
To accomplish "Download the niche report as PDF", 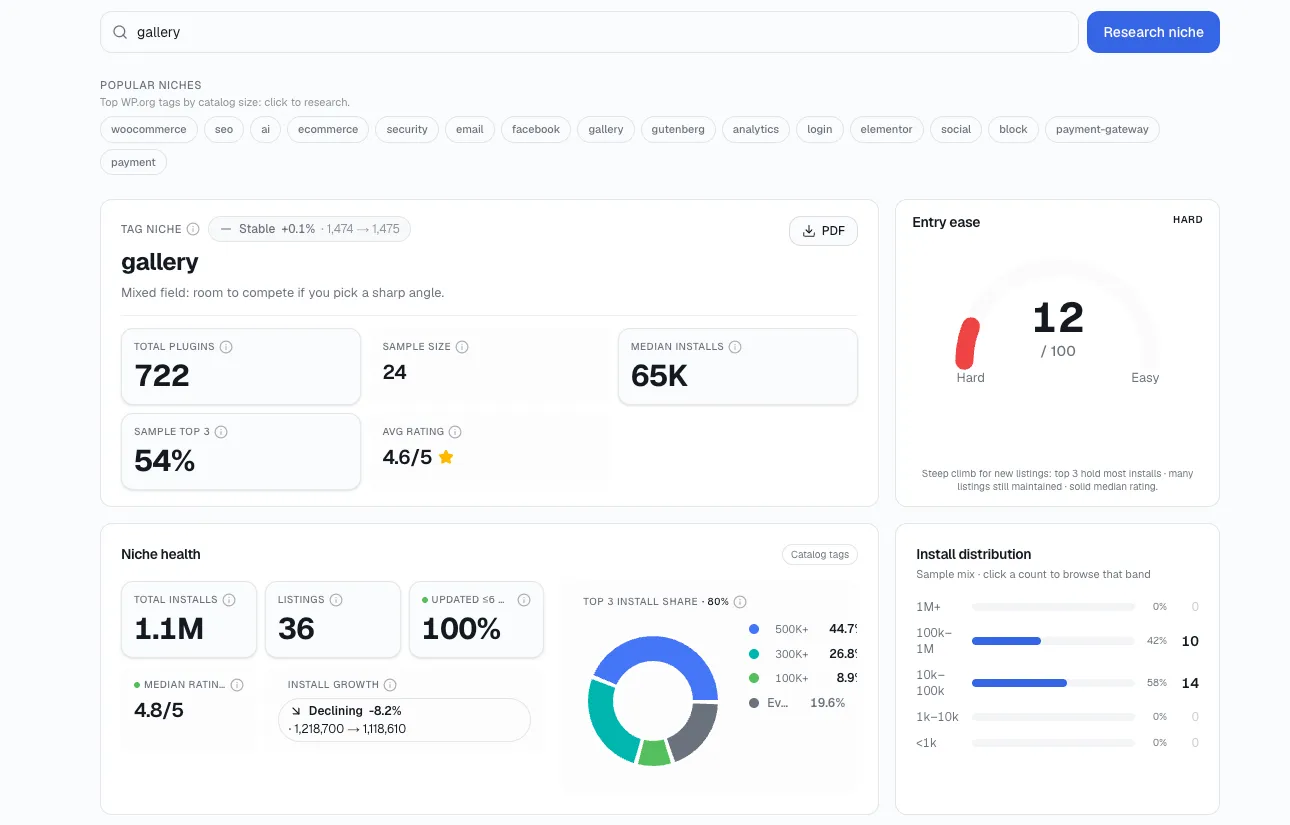I will click(823, 231).
